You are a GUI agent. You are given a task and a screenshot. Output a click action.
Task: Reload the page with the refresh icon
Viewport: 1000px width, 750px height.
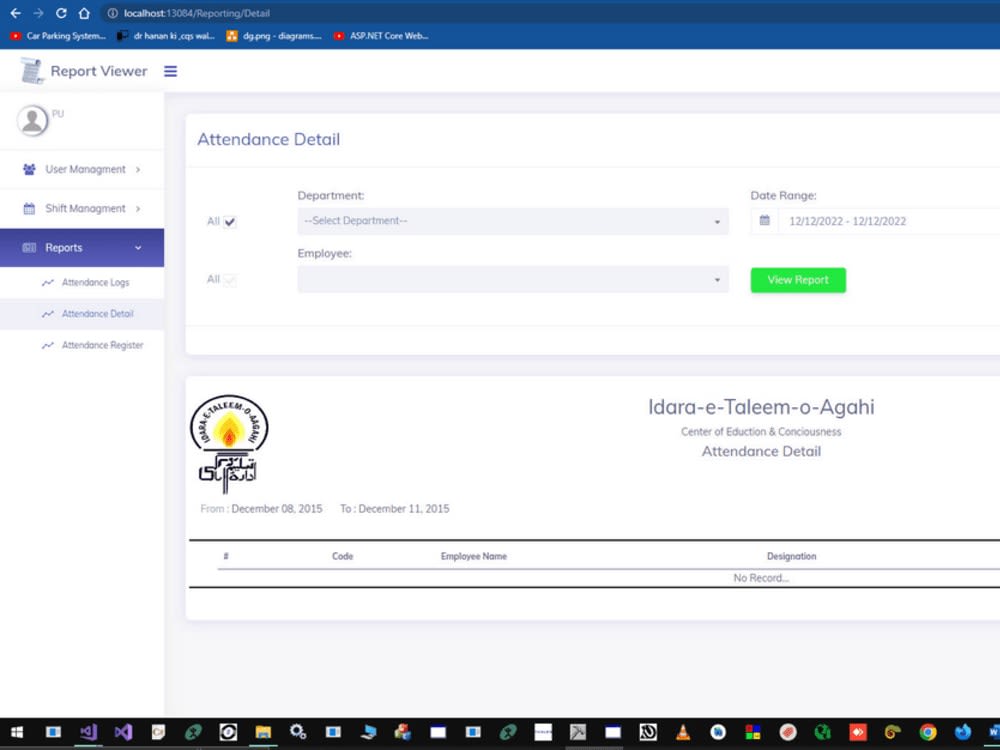(61, 13)
